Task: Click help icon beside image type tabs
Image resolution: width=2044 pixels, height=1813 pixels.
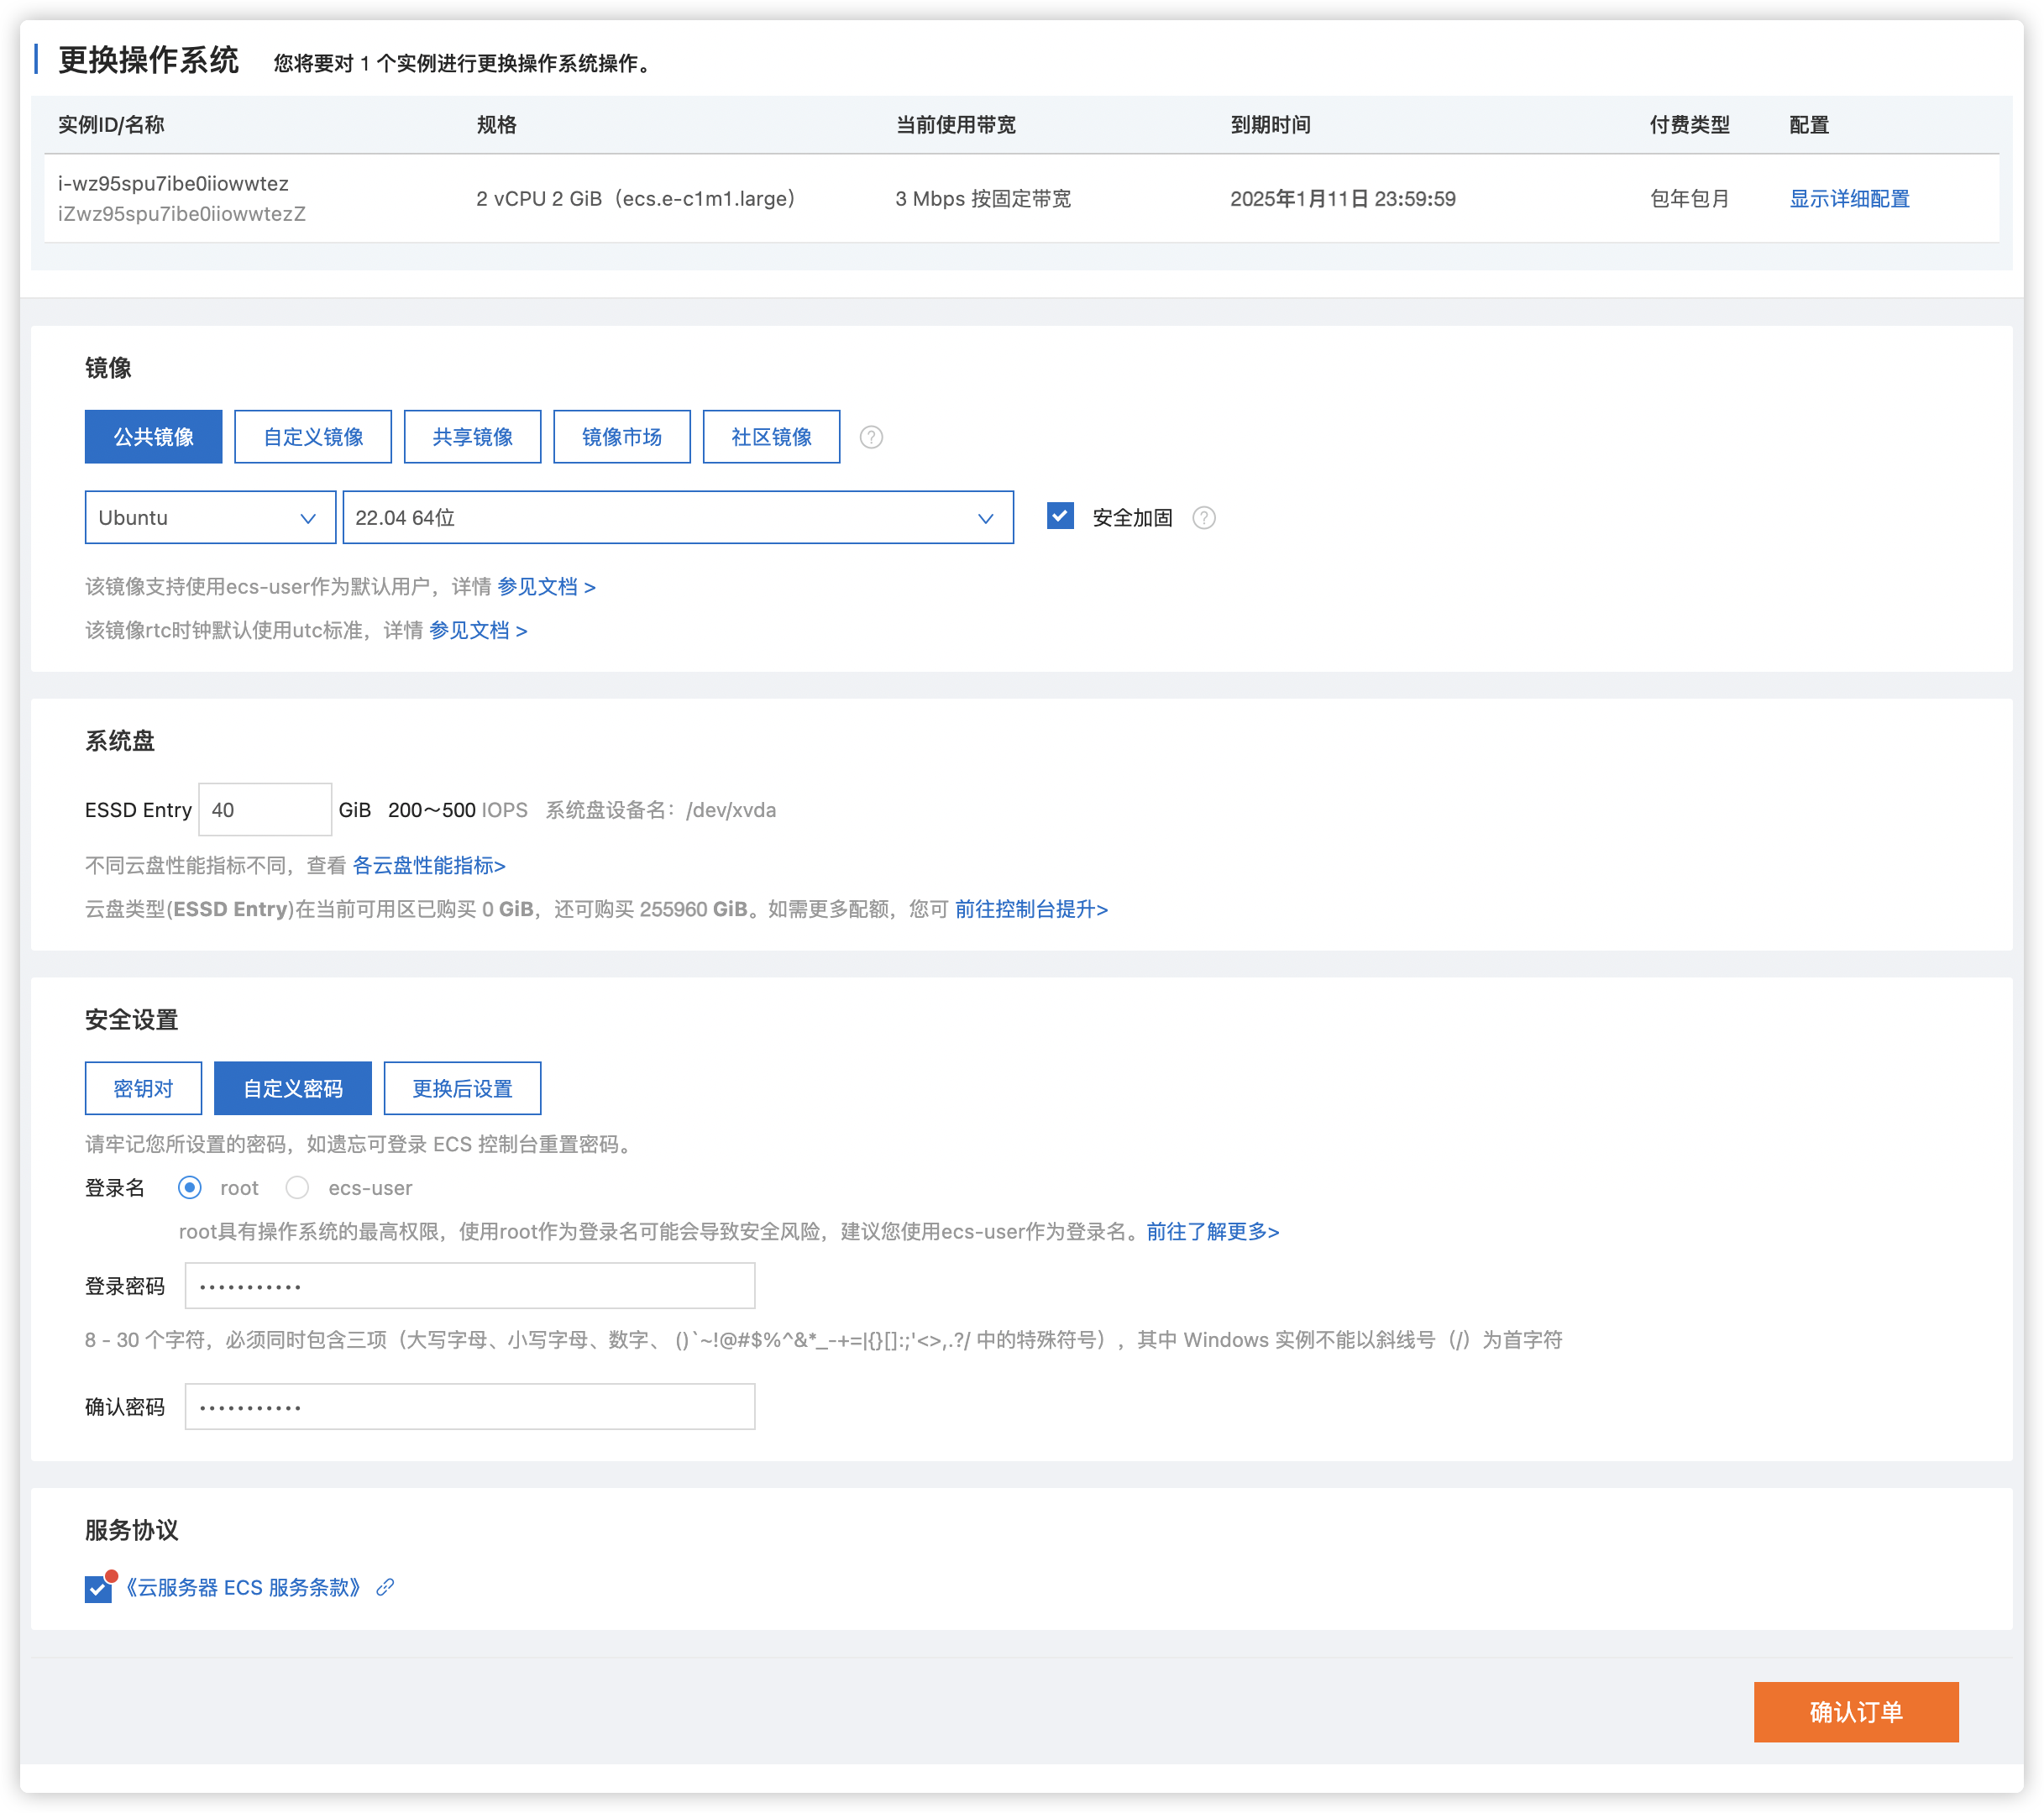Action: pyautogui.click(x=871, y=437)
